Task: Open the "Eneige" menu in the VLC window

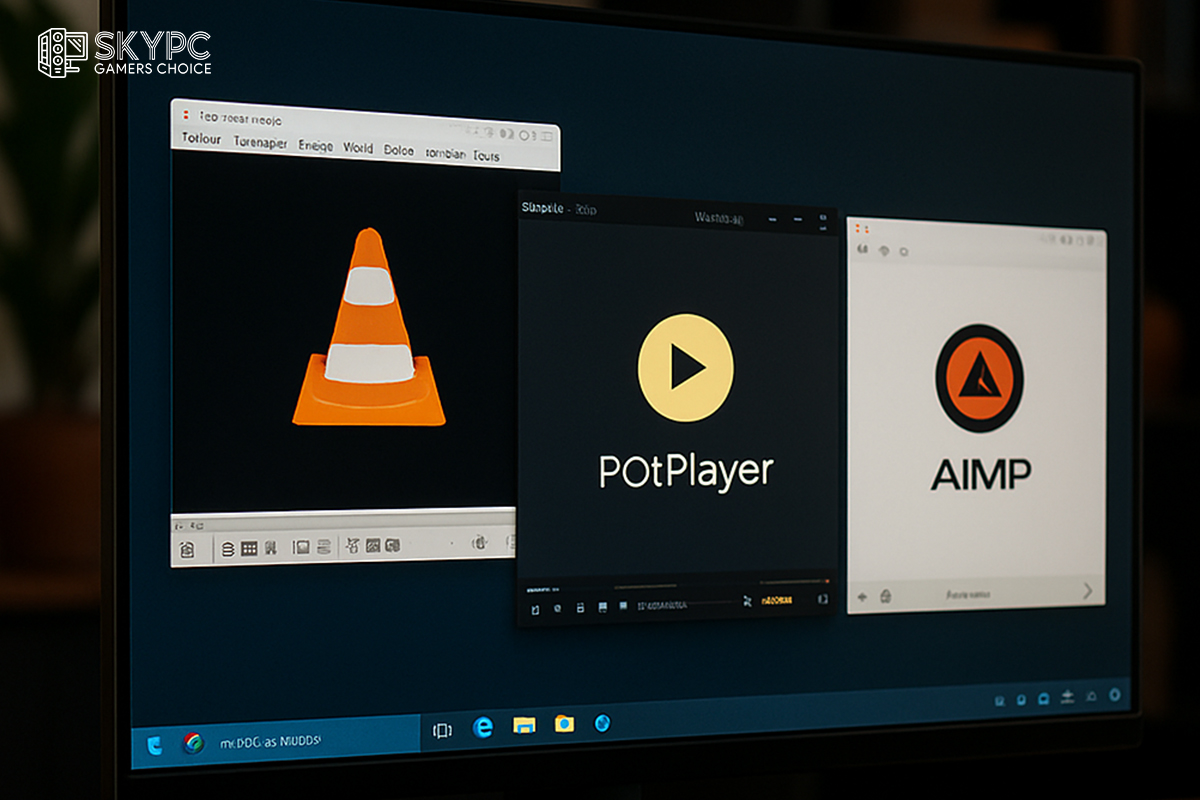Action: click(x=315, y=147)
